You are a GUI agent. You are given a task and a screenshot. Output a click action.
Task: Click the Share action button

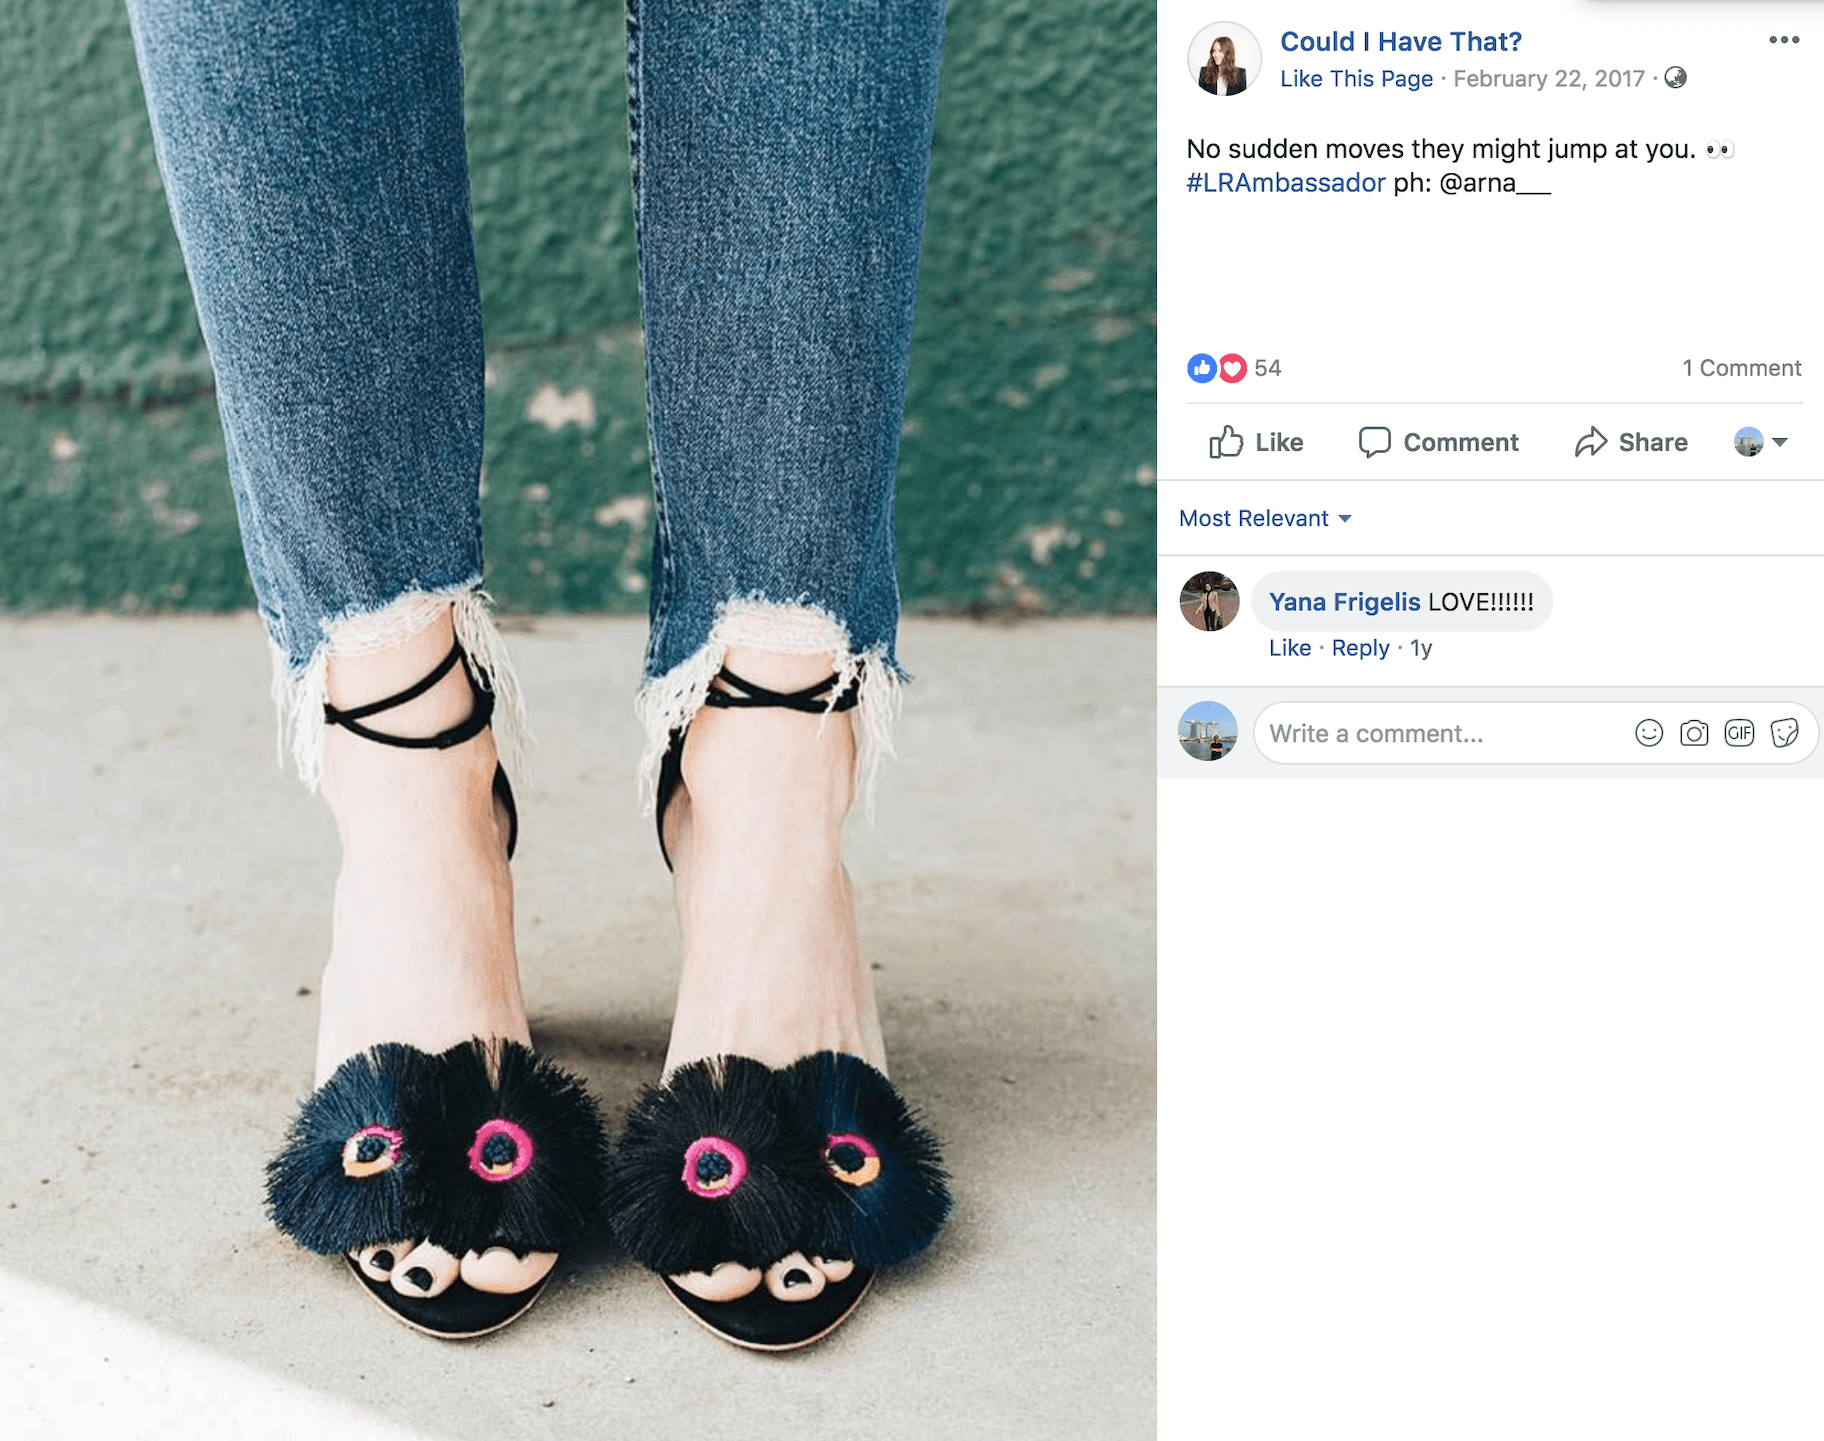pyautogui.click(x=1631, y=442)
